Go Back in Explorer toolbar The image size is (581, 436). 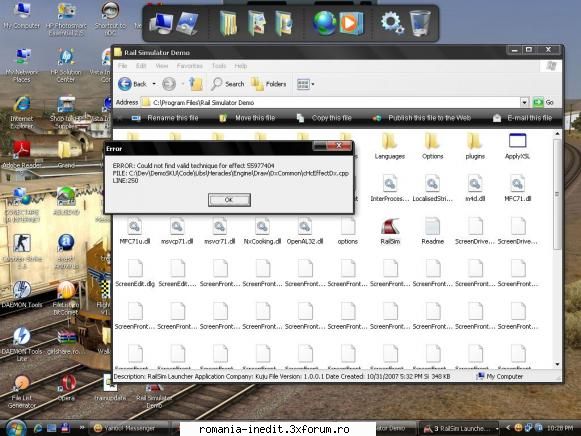point(132,84)
